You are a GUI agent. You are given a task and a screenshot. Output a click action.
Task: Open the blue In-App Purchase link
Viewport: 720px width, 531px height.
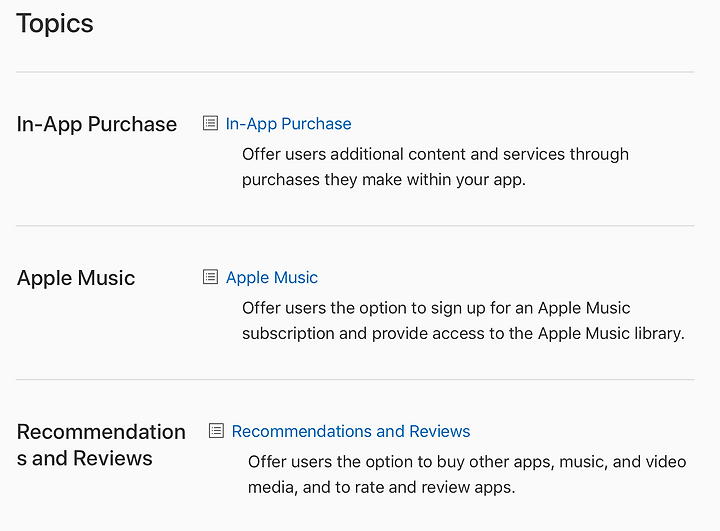[288, 124]
